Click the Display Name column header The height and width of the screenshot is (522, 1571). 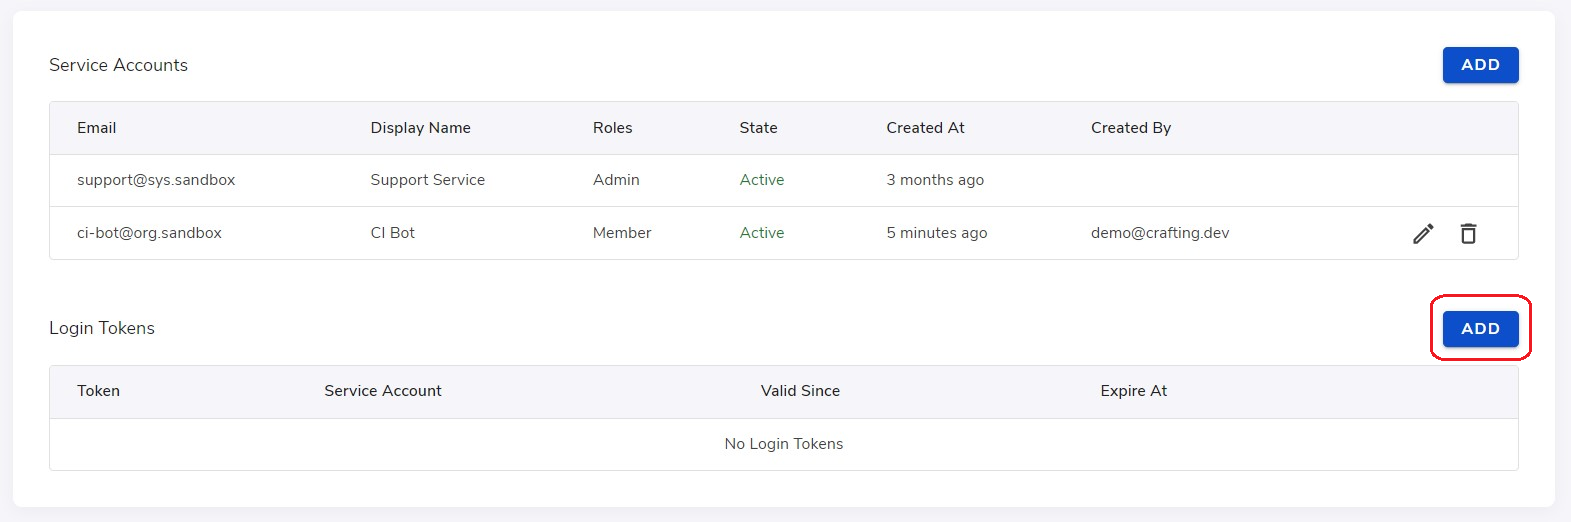(x=420, y=128)
